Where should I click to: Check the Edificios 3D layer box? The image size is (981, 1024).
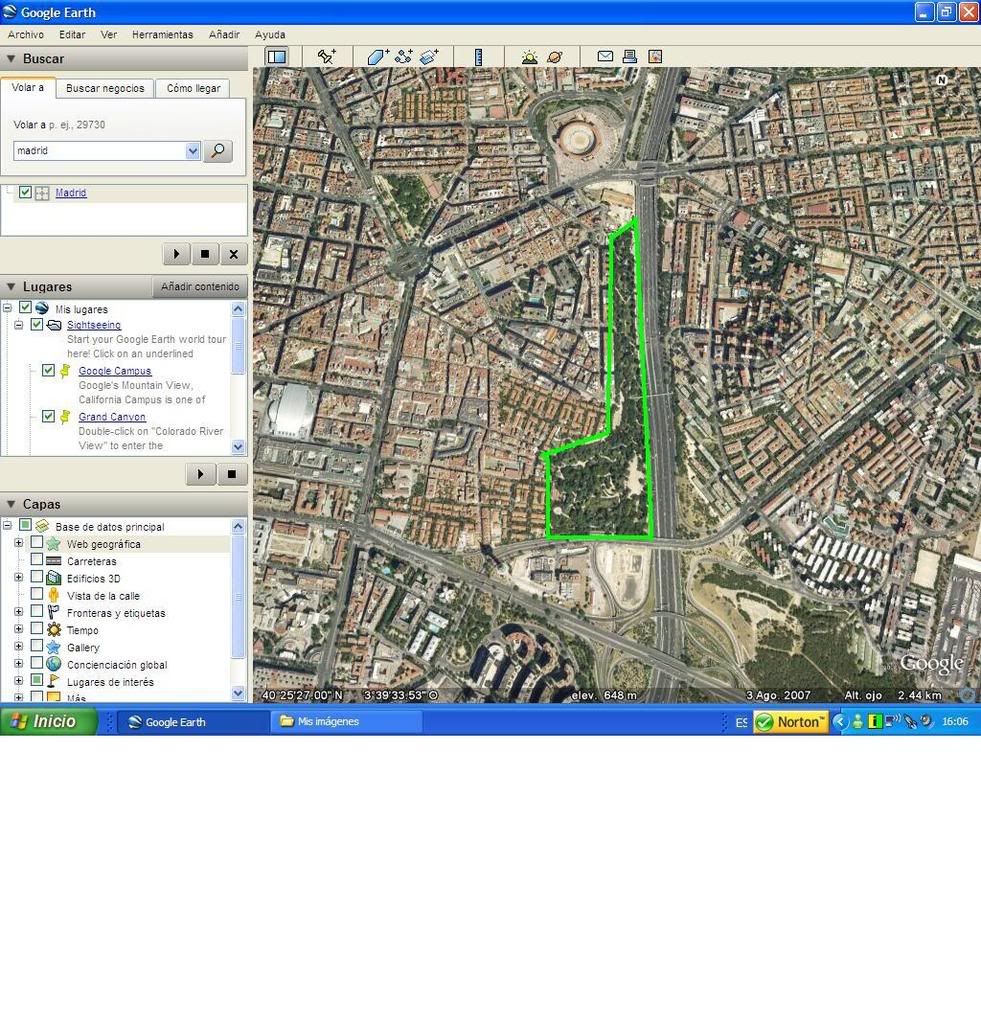tap(37, 578)
